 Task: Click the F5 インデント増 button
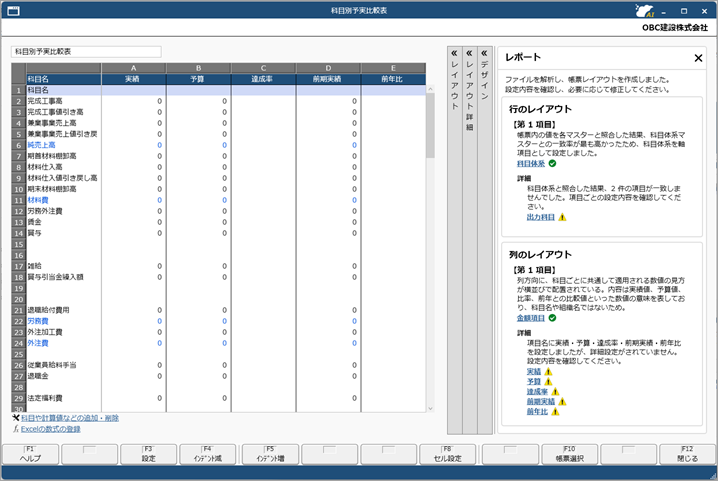(270, 454)
